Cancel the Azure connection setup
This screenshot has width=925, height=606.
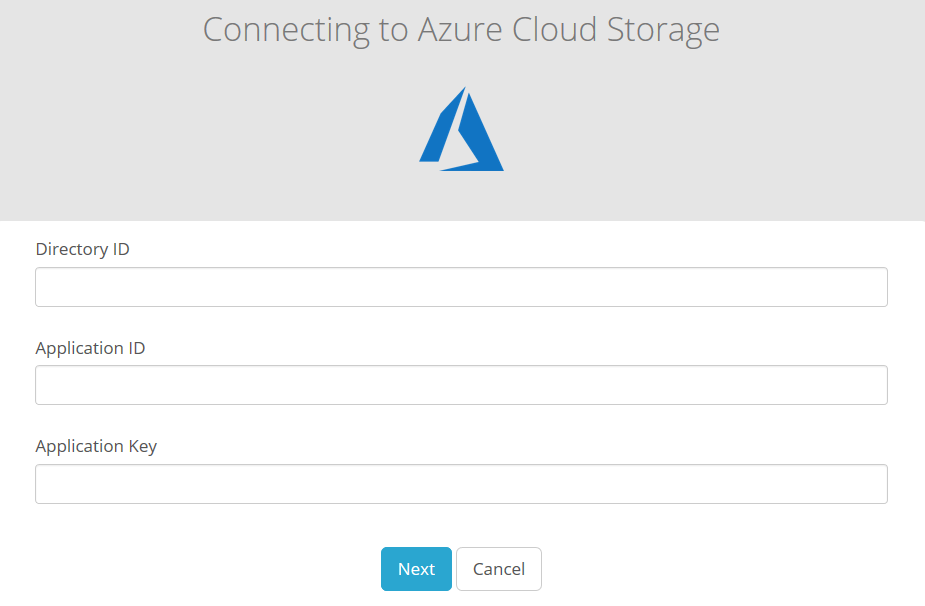[499, 569]
